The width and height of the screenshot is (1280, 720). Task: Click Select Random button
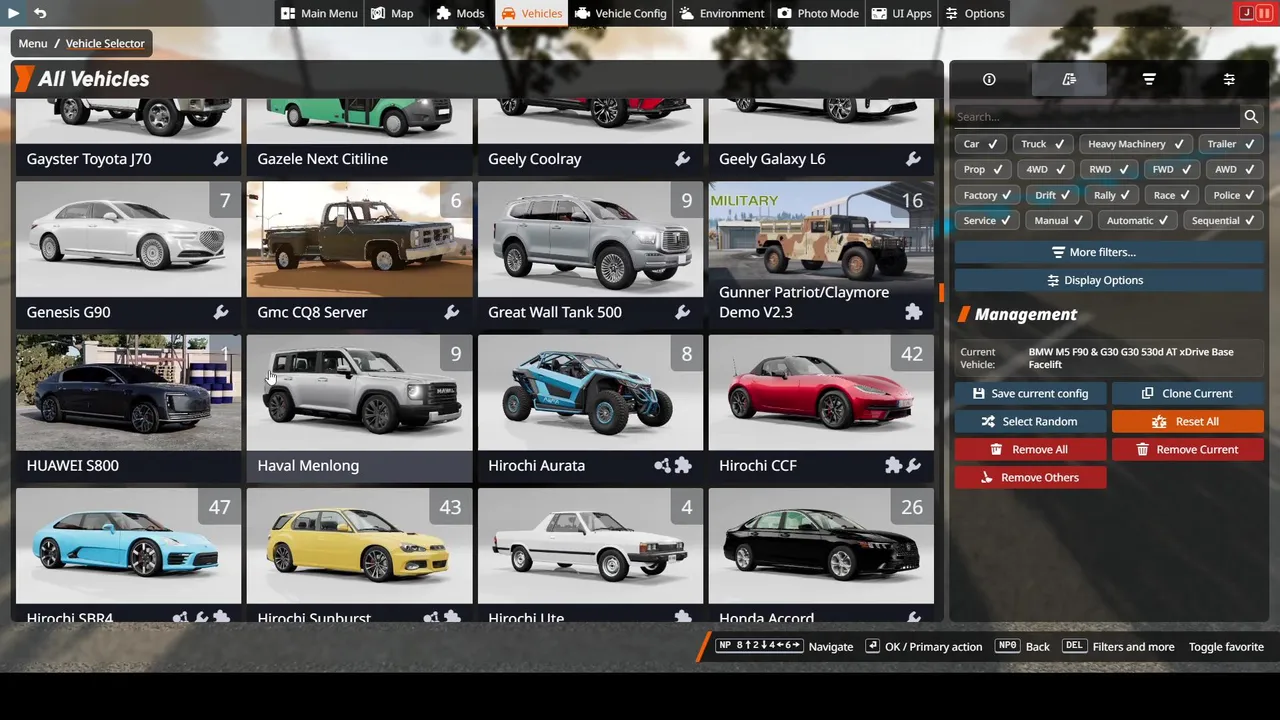point(1030,422)
